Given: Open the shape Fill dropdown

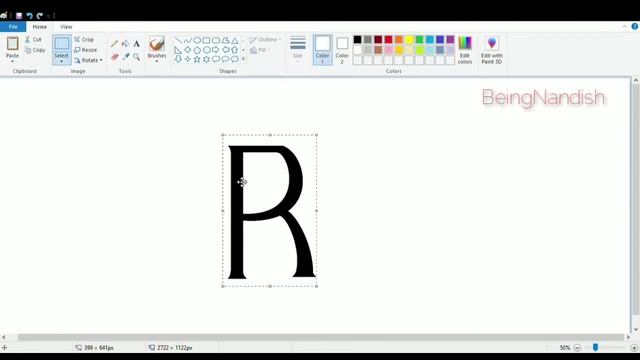Looking at the screenshot, I should coord(260,50).
